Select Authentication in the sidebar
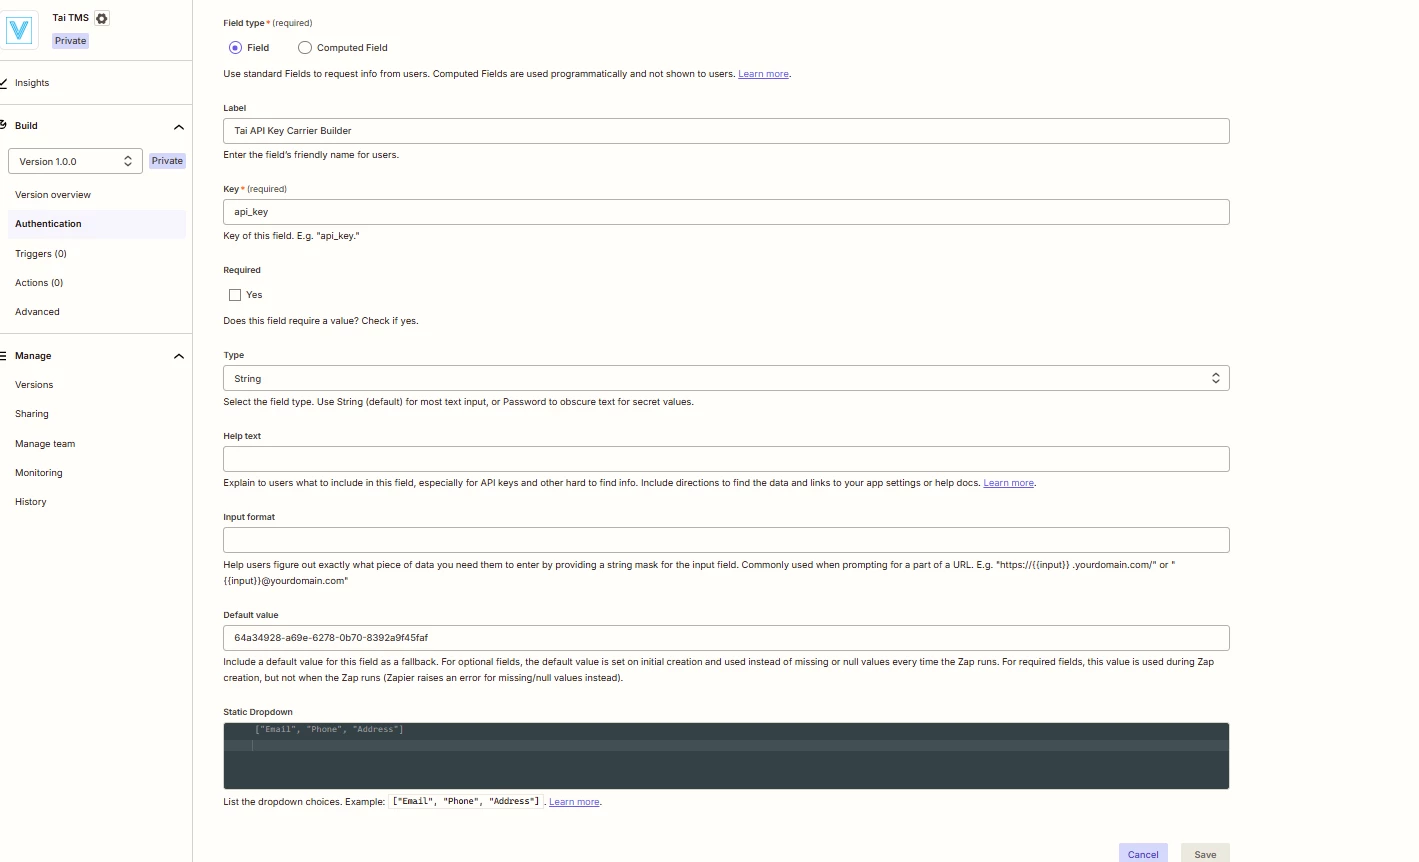Viewport: 1419px width, 862px height. pyautogui.click(x=97, y=224)
